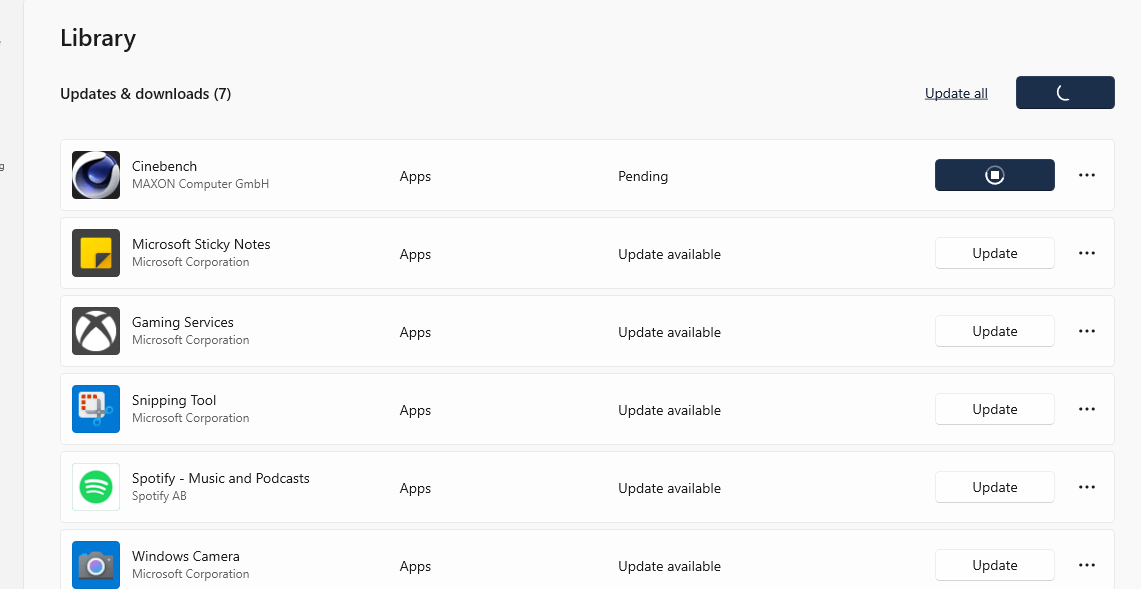The height and width of the screenshot is (589, 1141).
Task: Stop the pending Cinebench download
Action: [994, 175]
